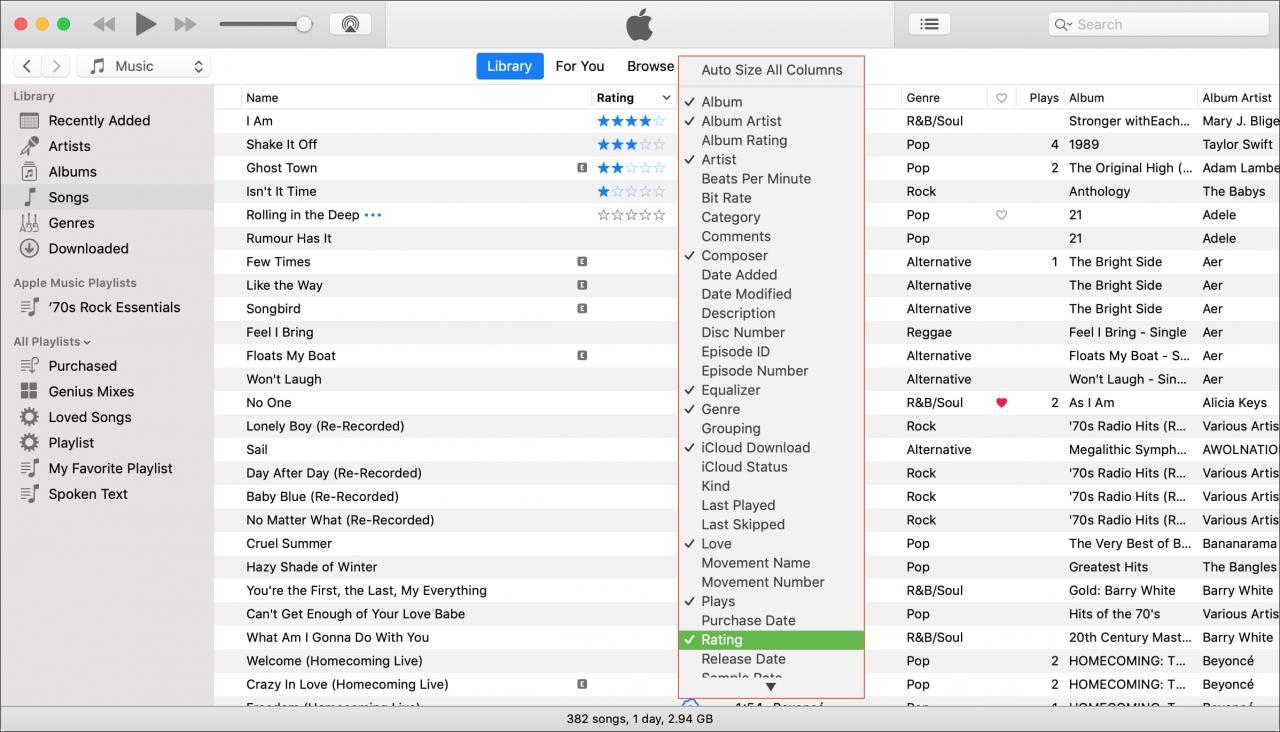This screenshot has height=732, width=1280.
Task: Show Downloaded music in the sidebar
Action: click(88, 248)
